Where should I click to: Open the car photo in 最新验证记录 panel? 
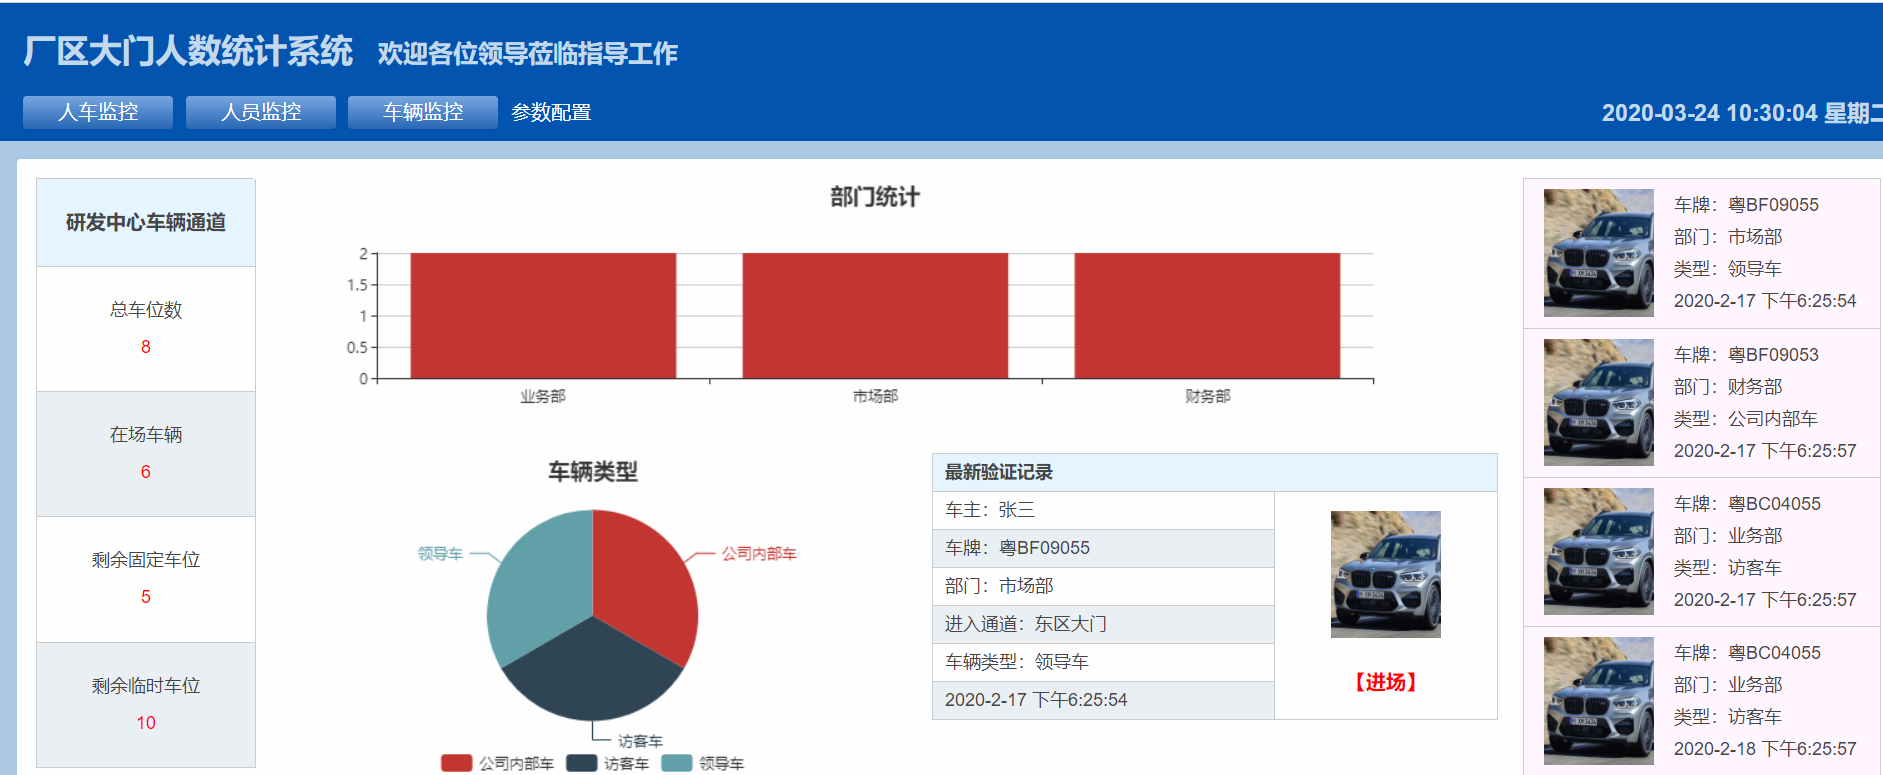tap(1385, 574)
